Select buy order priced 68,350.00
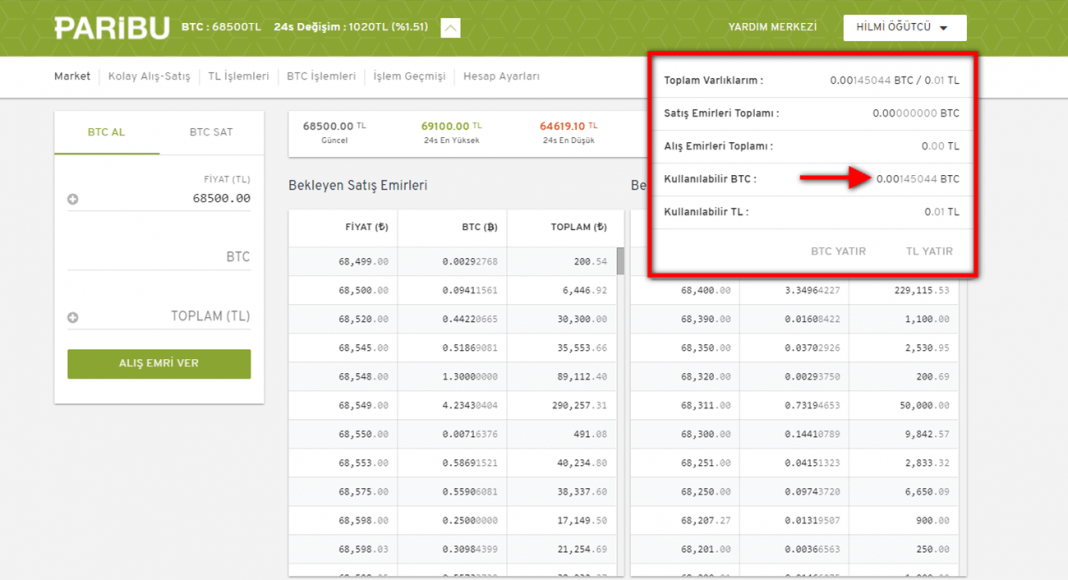The width and height of the screenshot is (1068, 580). pyautogui.click(x=795, y=348)
